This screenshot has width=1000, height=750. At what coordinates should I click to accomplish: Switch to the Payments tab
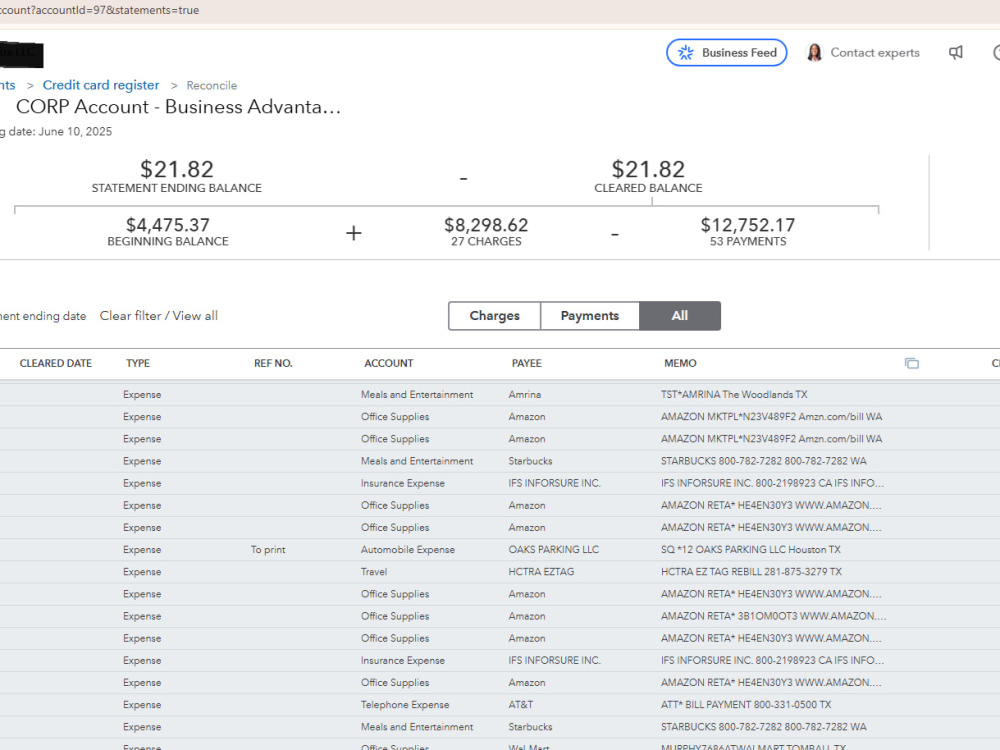(589, 316)
